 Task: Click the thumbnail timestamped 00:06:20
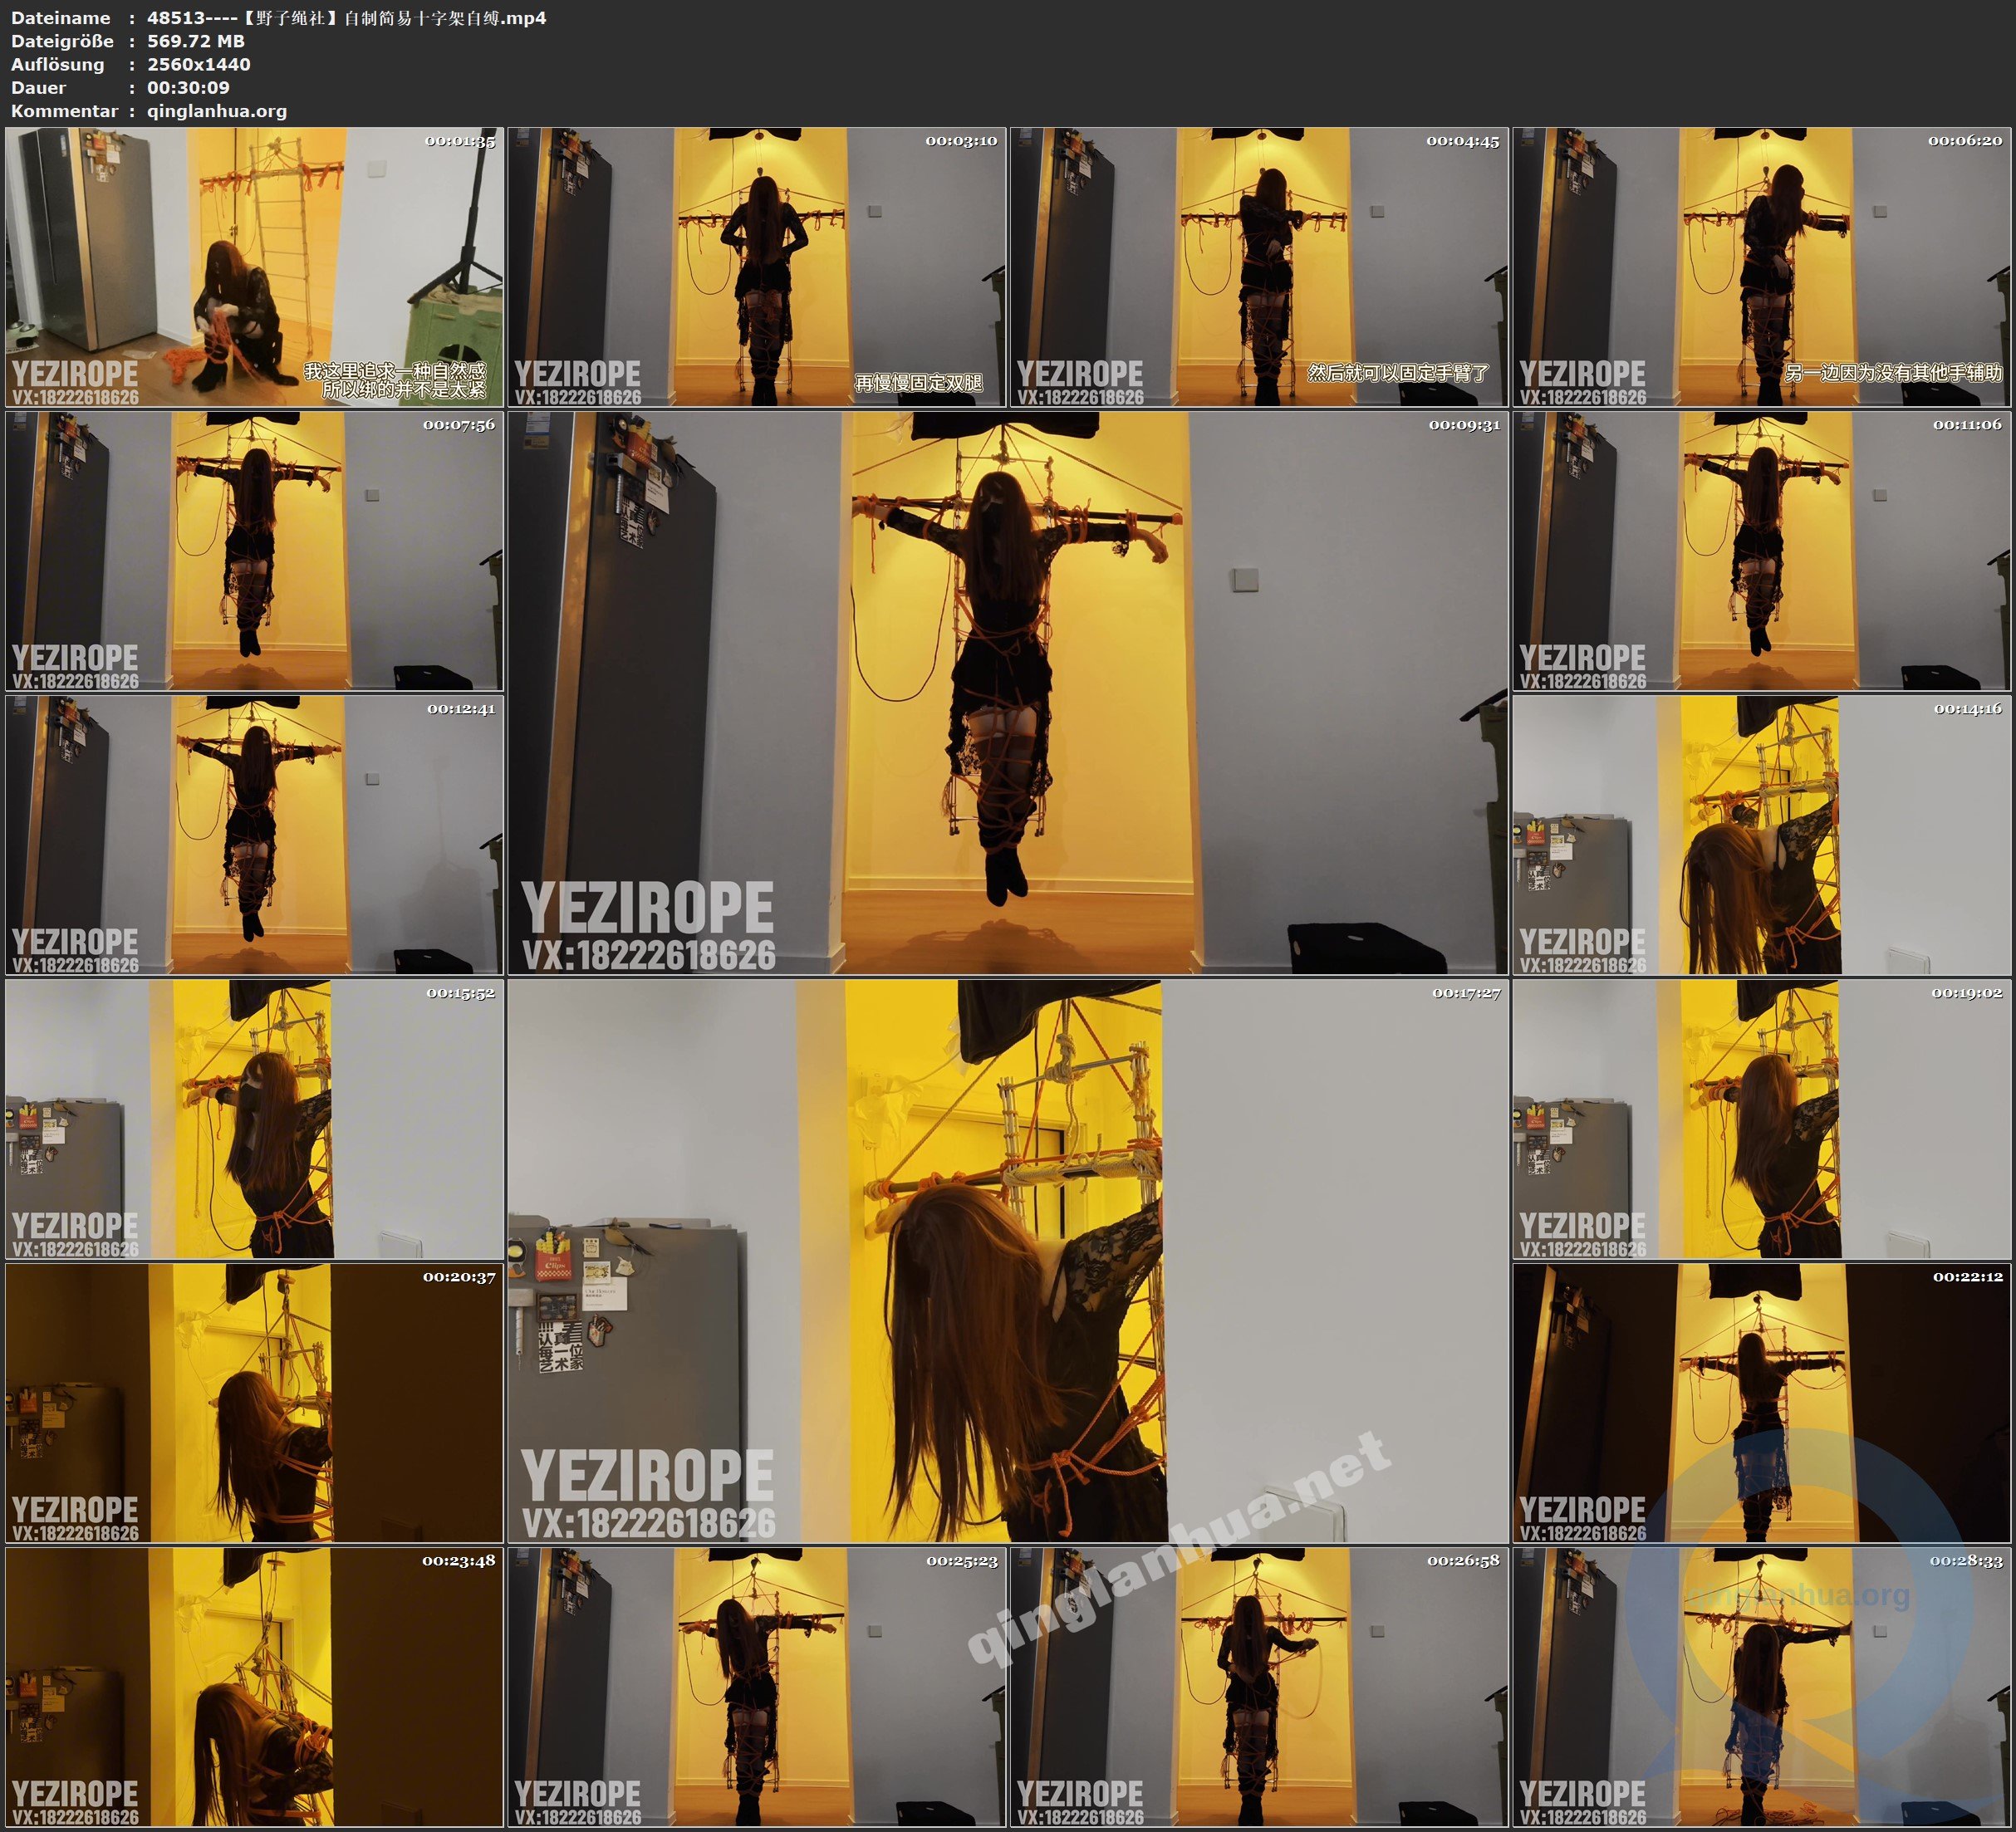[1761, 266]
